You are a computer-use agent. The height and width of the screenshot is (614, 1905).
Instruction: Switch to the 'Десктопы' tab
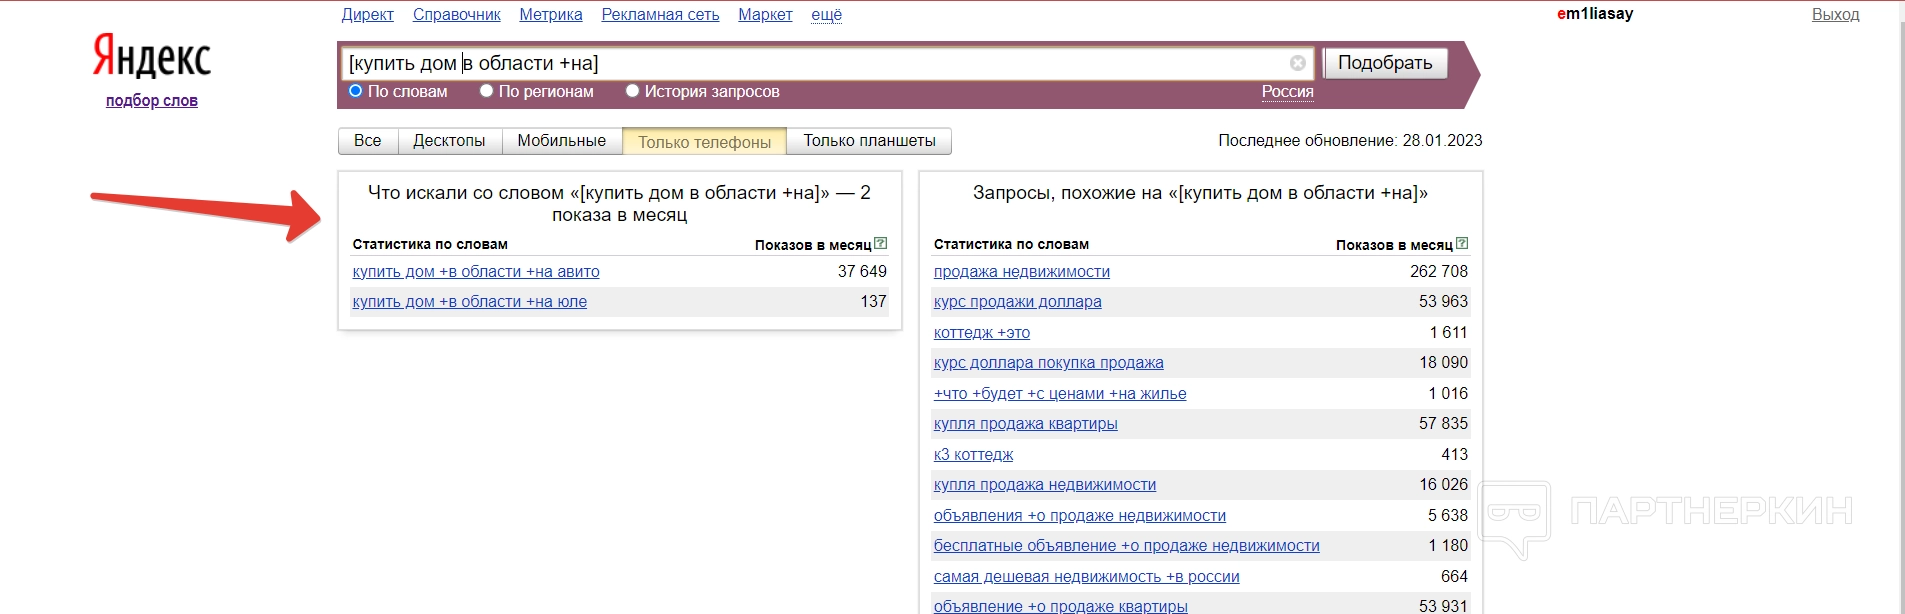[x=450, y=141]
